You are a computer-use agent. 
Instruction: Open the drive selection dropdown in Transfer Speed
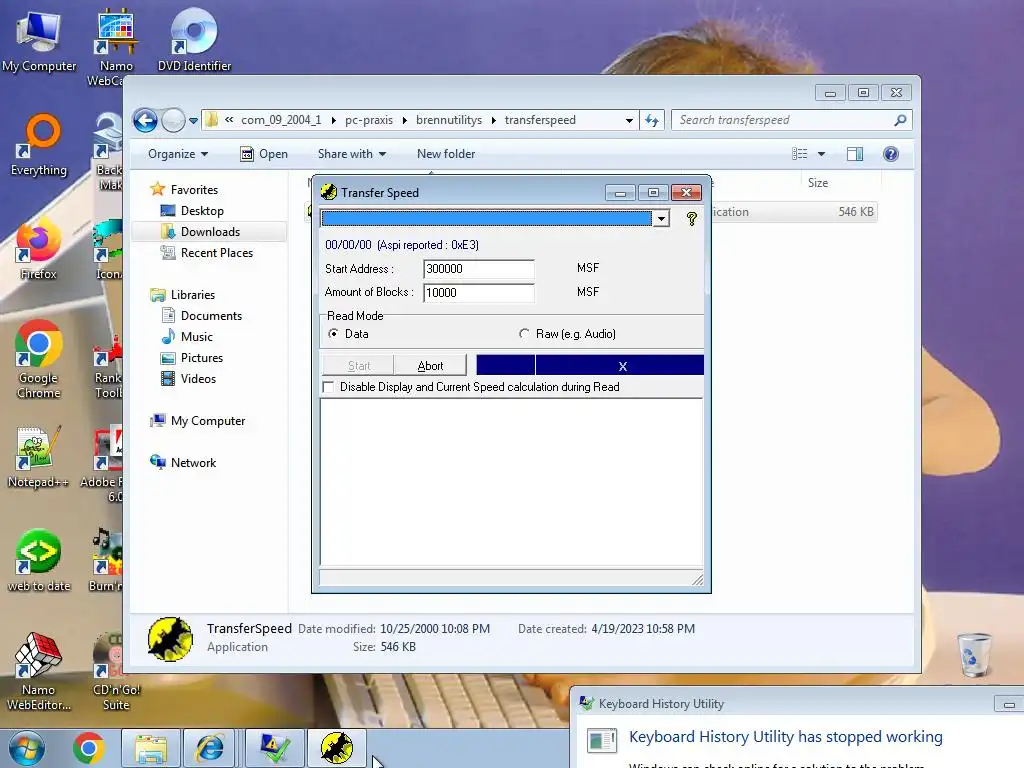point(661,219)
